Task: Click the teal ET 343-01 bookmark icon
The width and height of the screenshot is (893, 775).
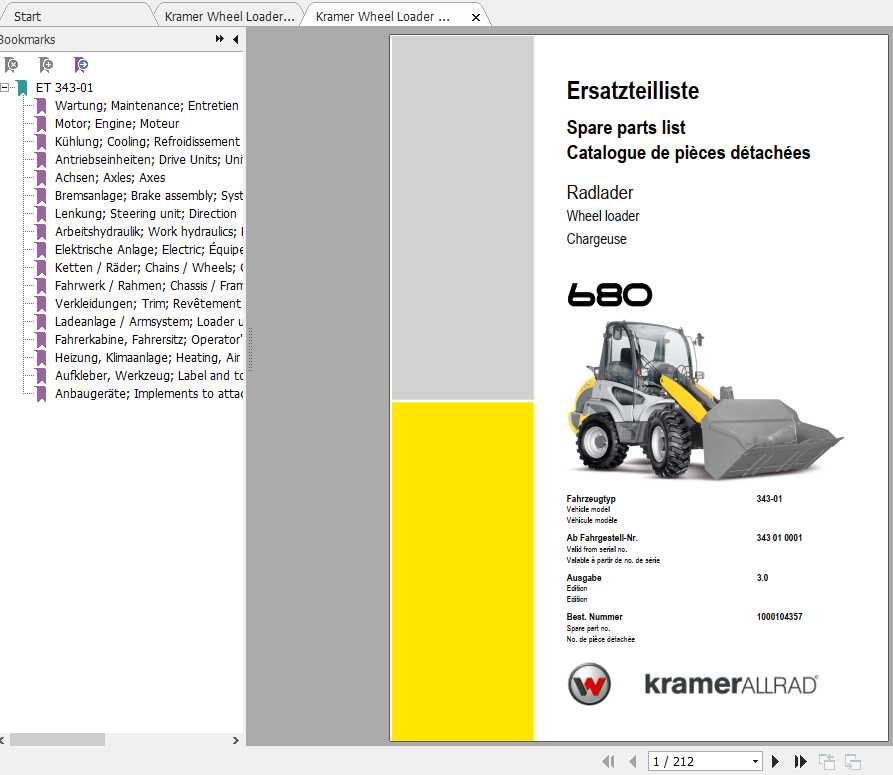Action: [x=22, y=88]
